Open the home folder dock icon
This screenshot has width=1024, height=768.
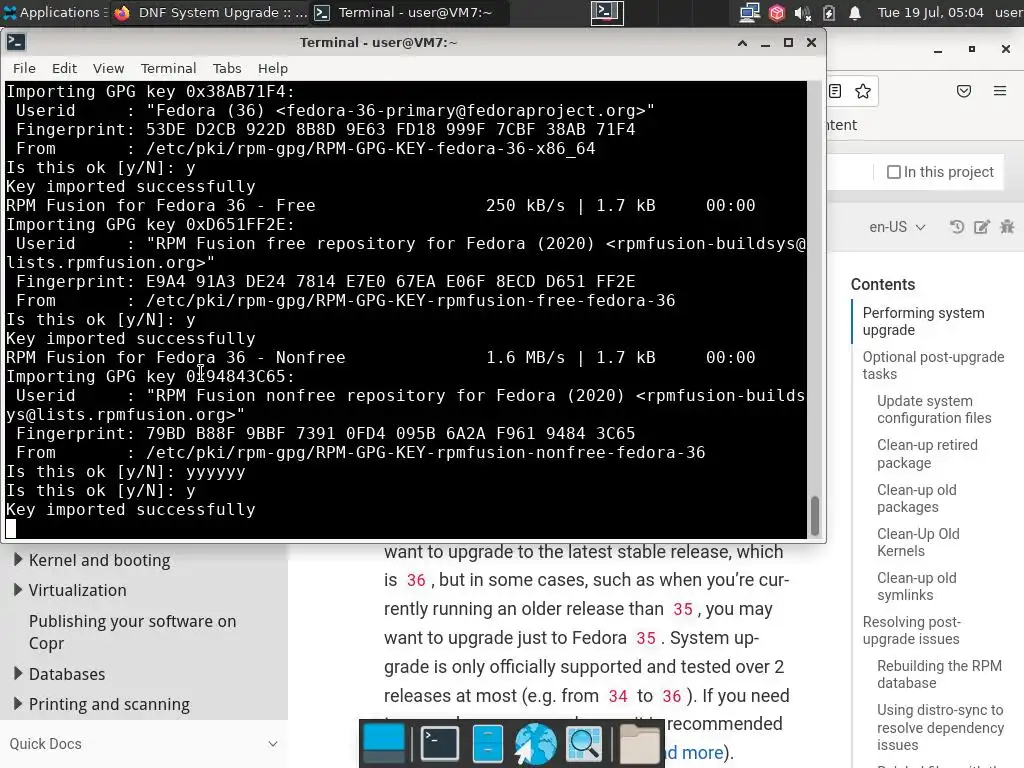tap(639, 743)
